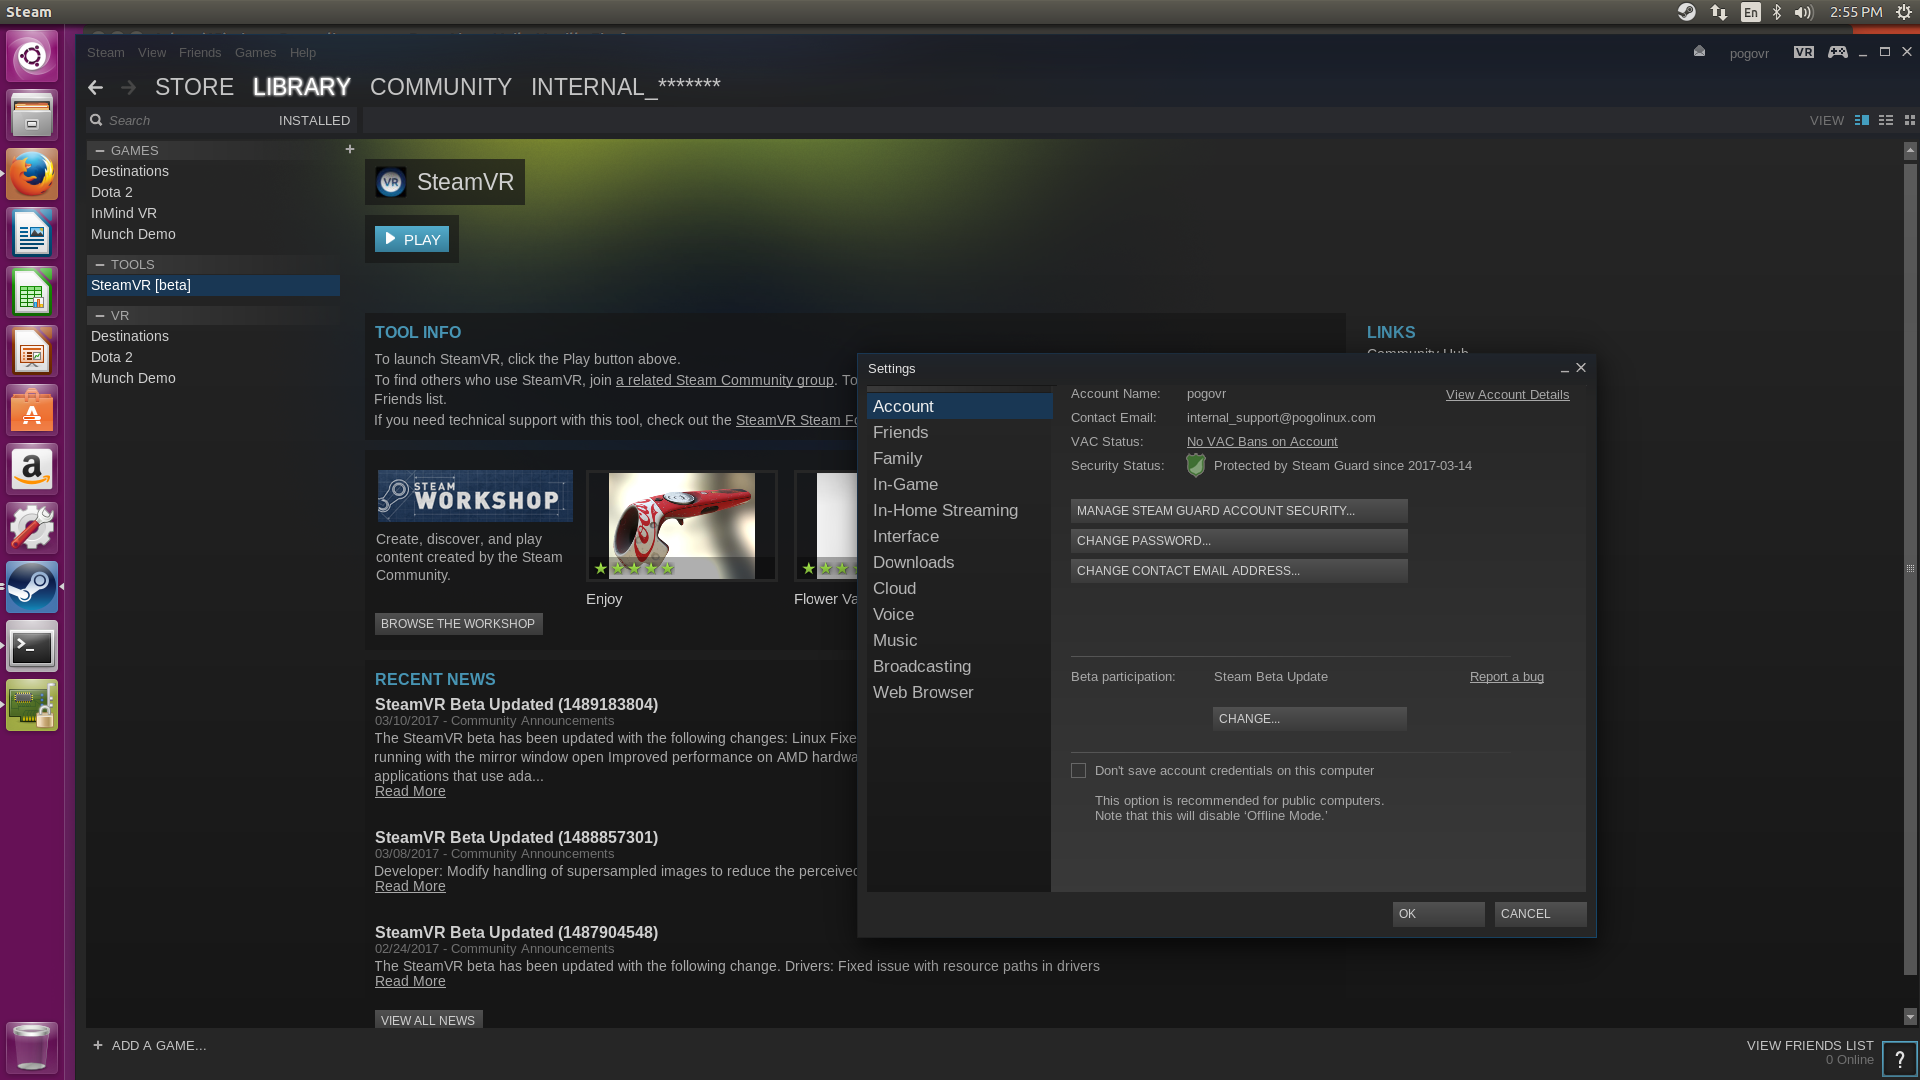Image resolution: width=1920 pixels, height=1080 pixels.
Task: Click Manage Steam Guard Account Security button
Action: click(x=1239, y=511)
